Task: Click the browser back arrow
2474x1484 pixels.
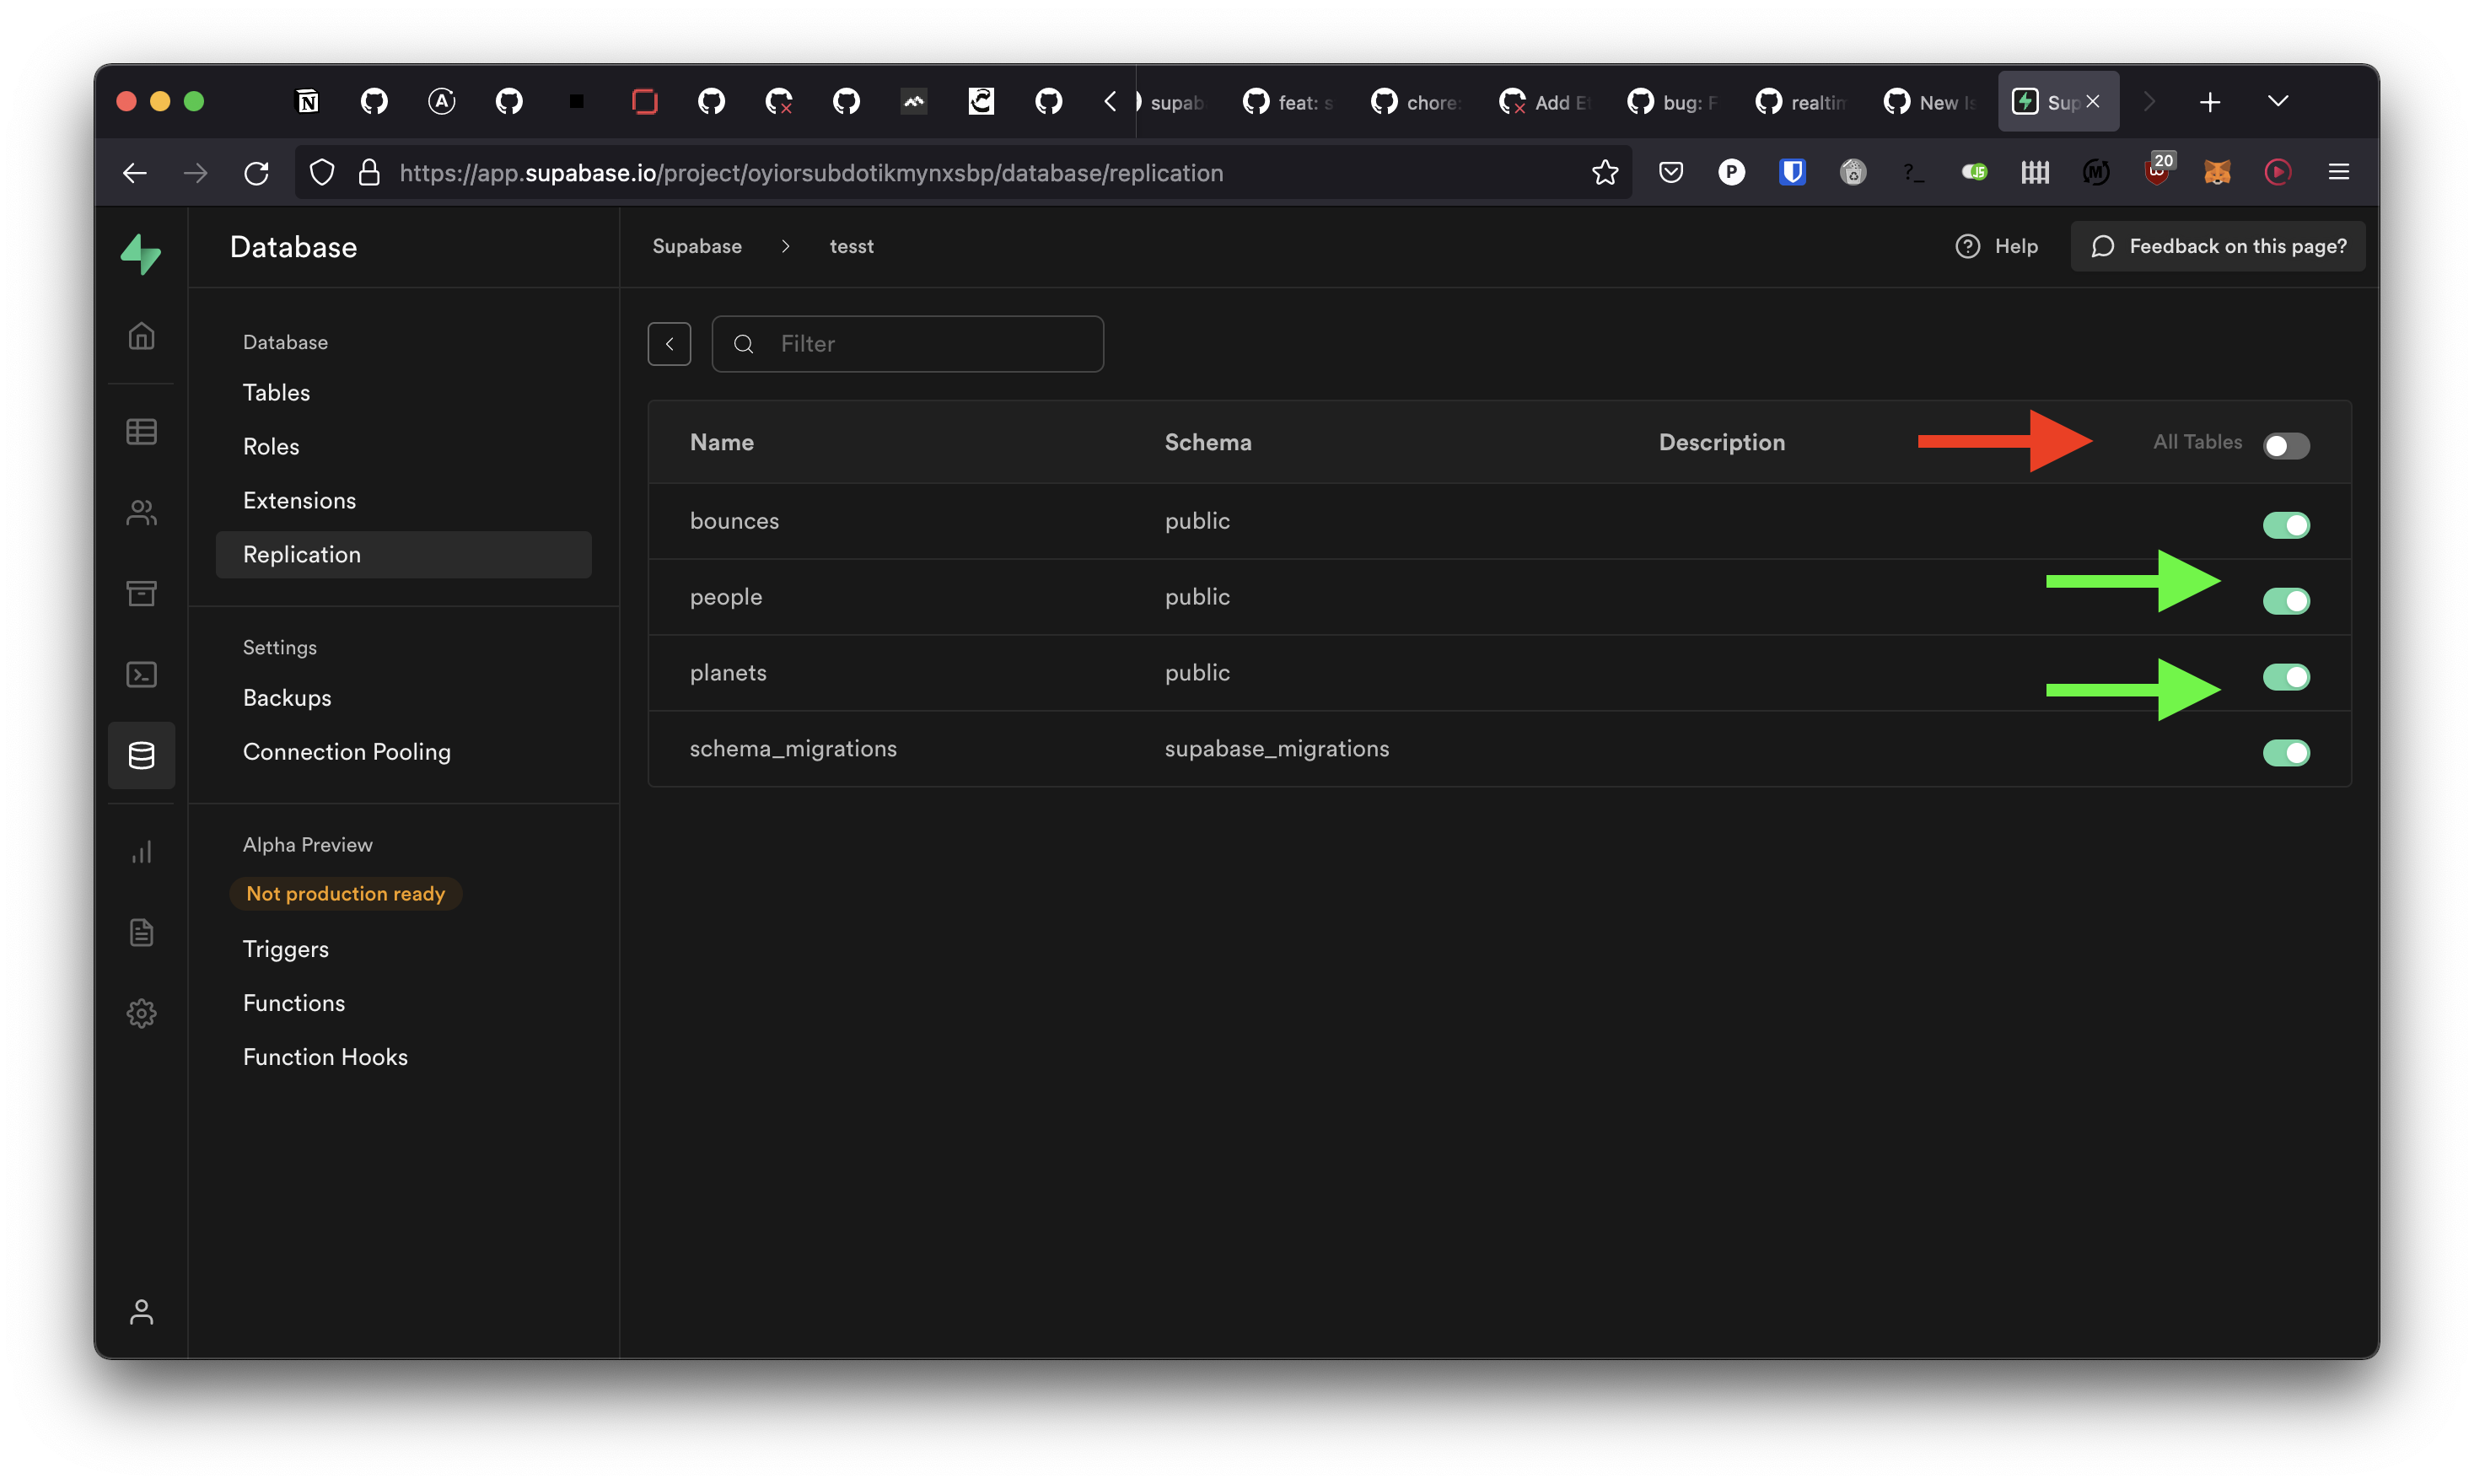Action: click(134, 173)
